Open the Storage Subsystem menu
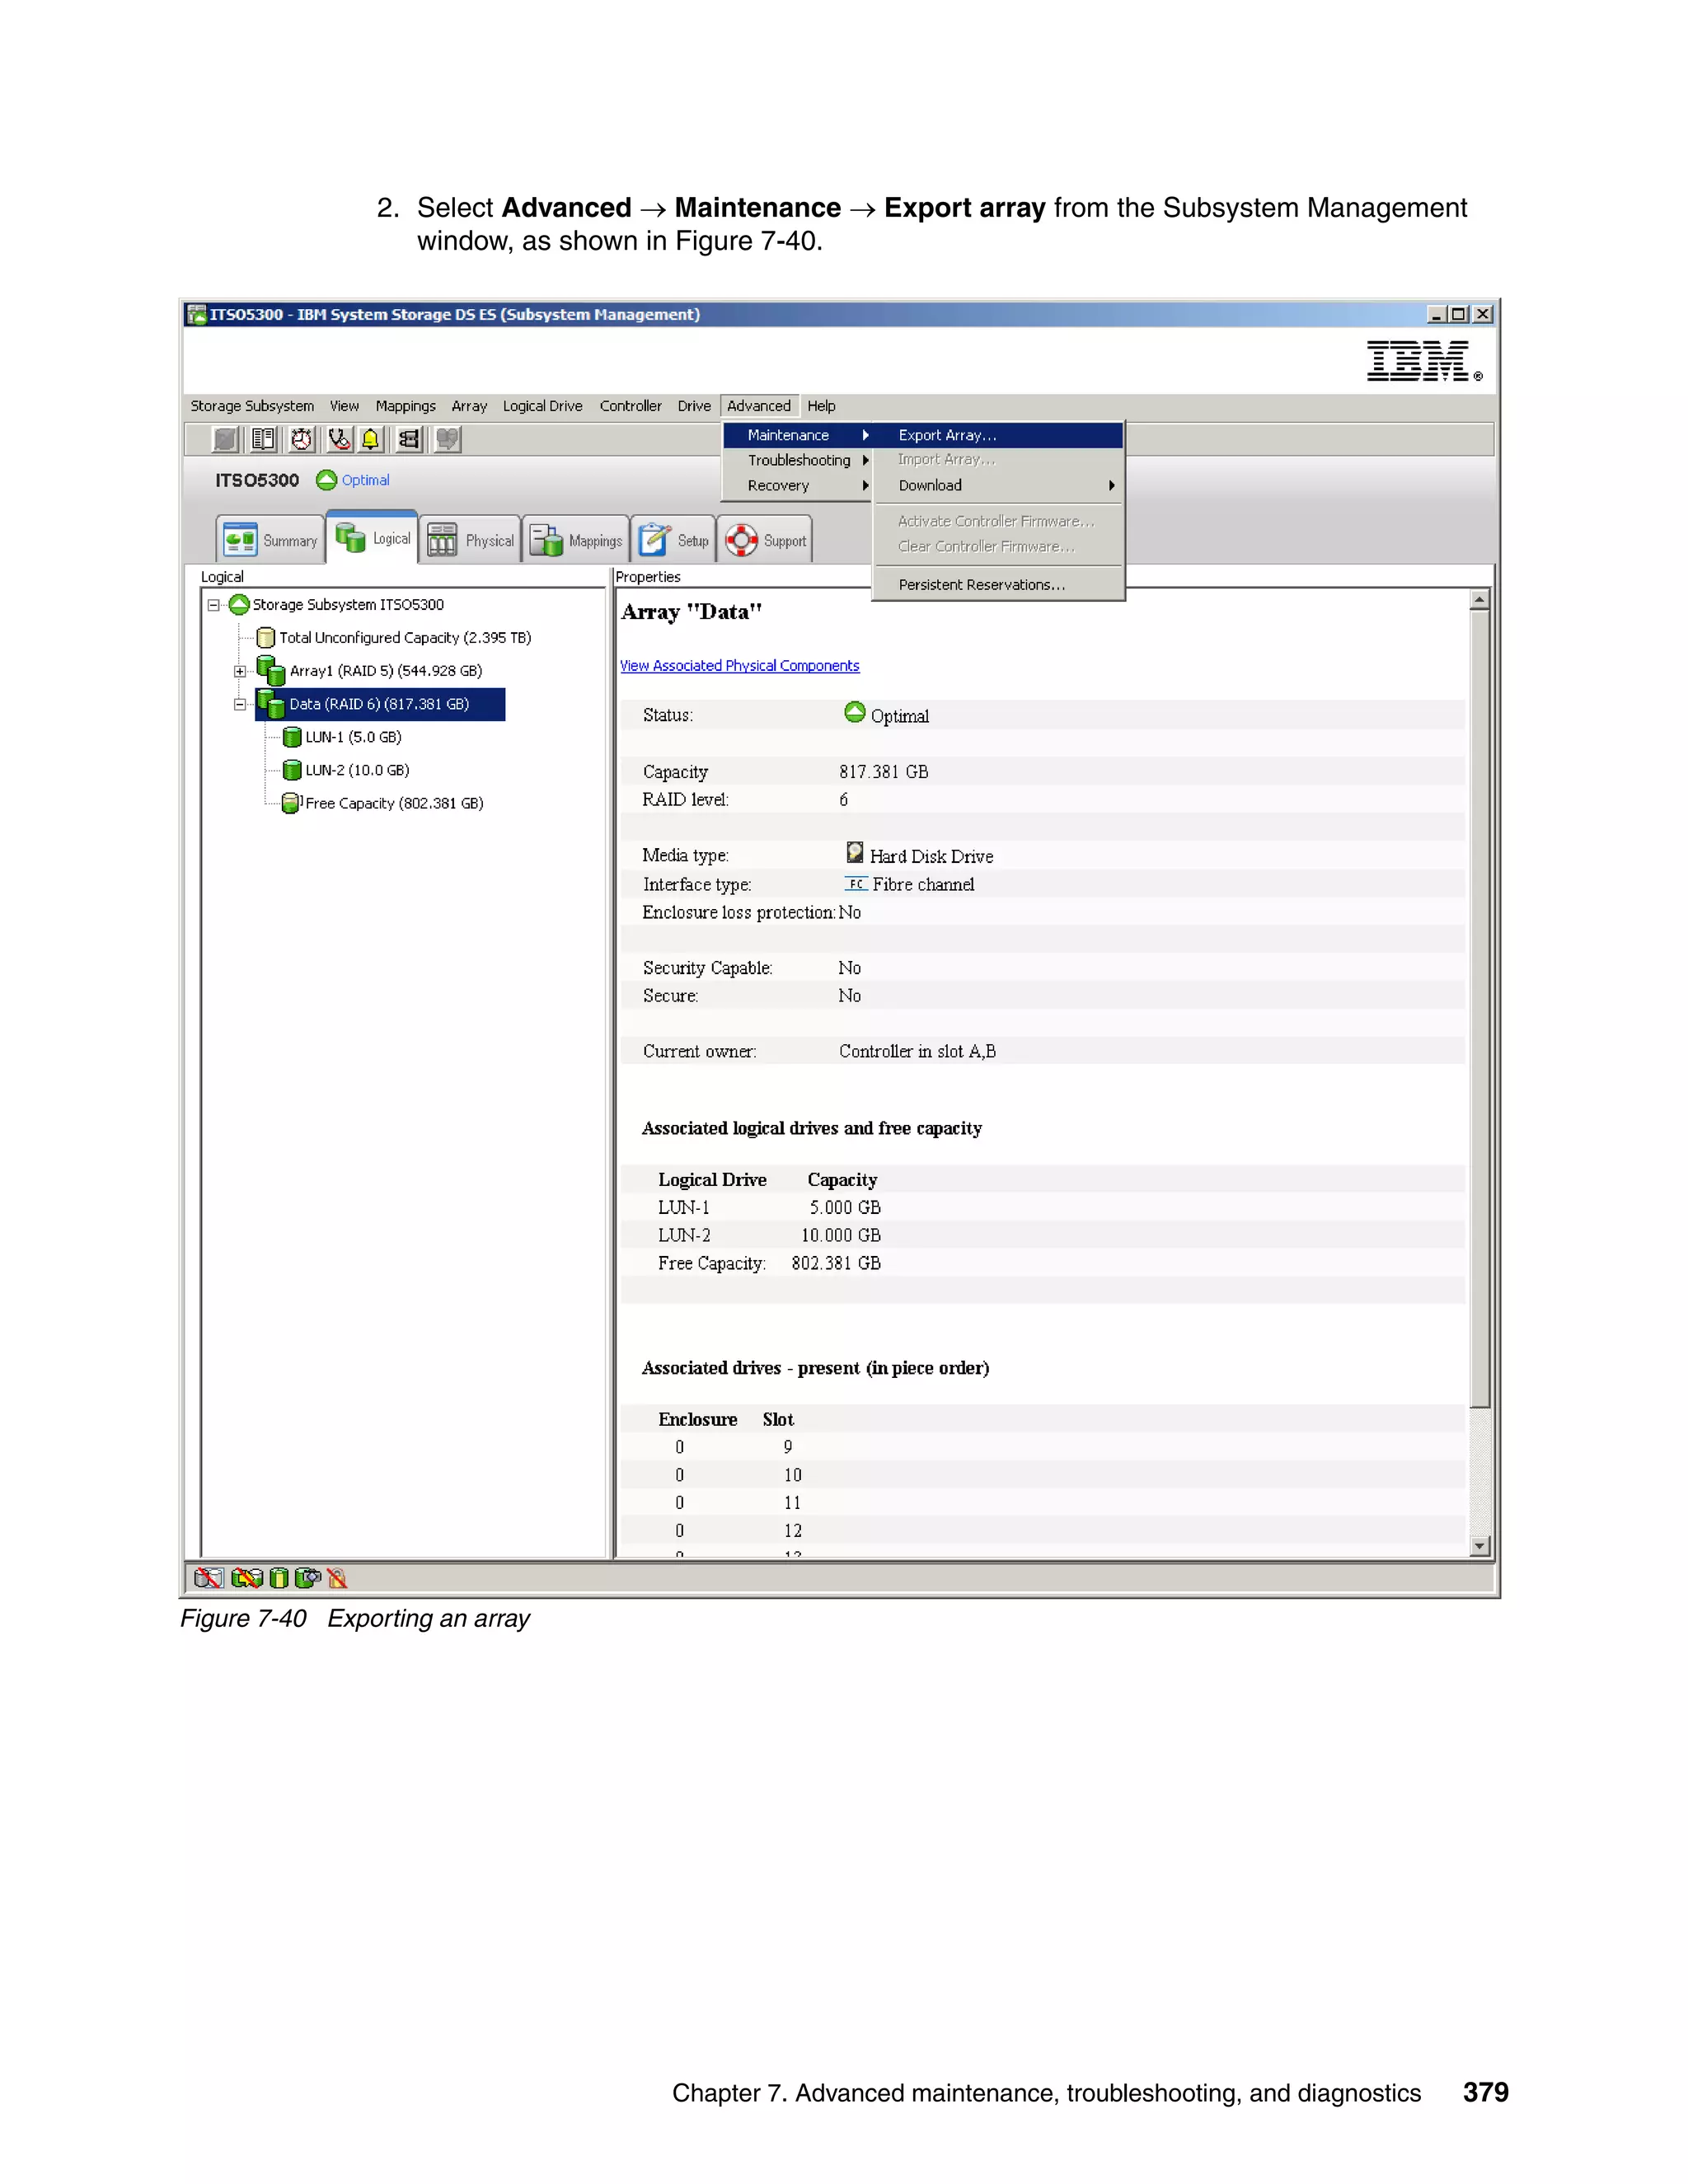Viewport: 1688px width, 2184px height. point(252,406)
